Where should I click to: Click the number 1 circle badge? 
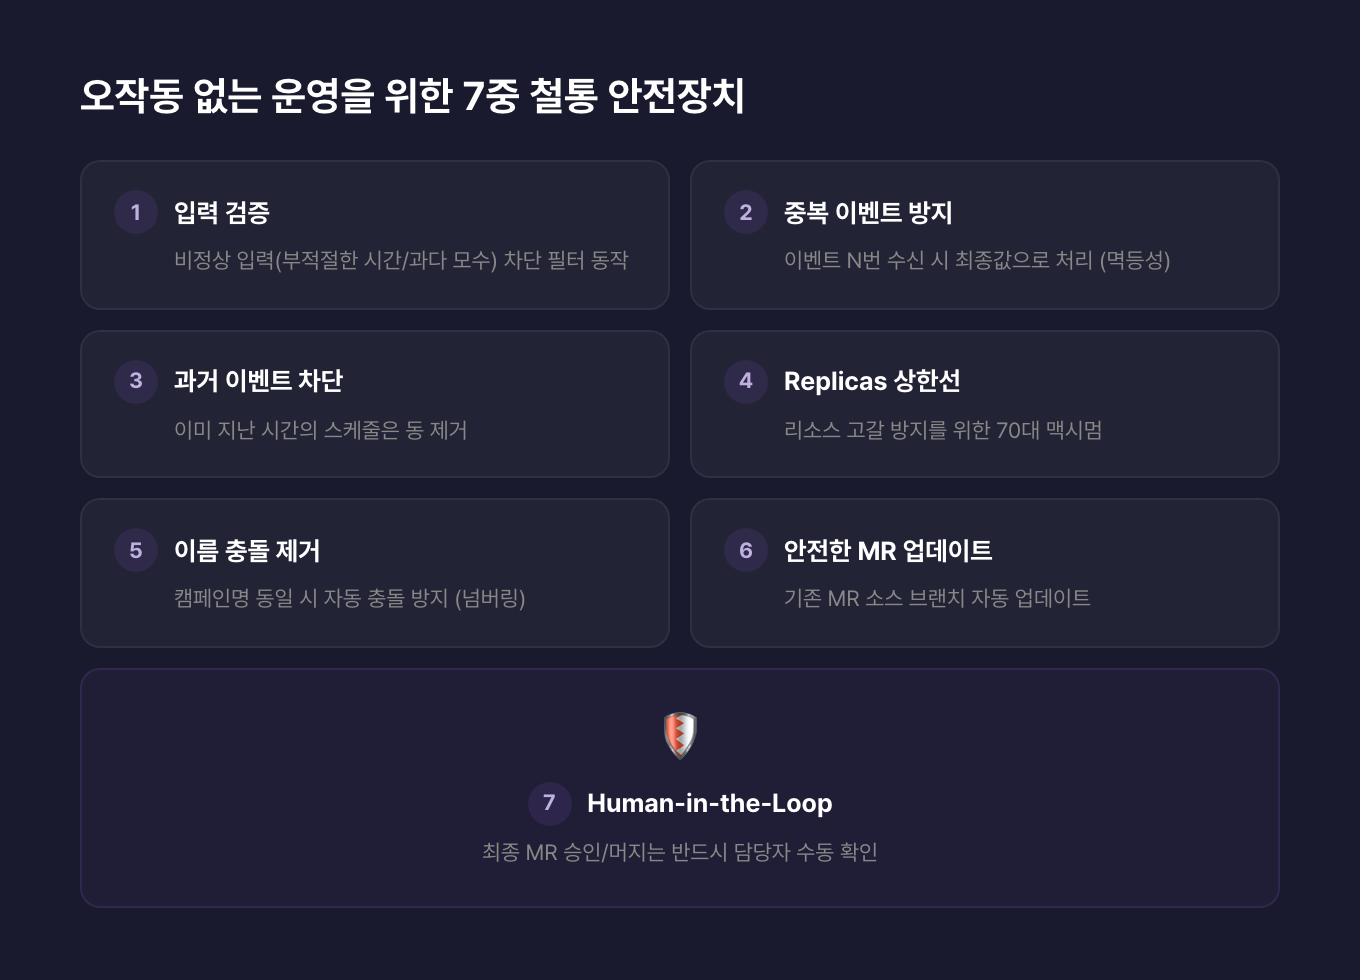coord(136,212)
